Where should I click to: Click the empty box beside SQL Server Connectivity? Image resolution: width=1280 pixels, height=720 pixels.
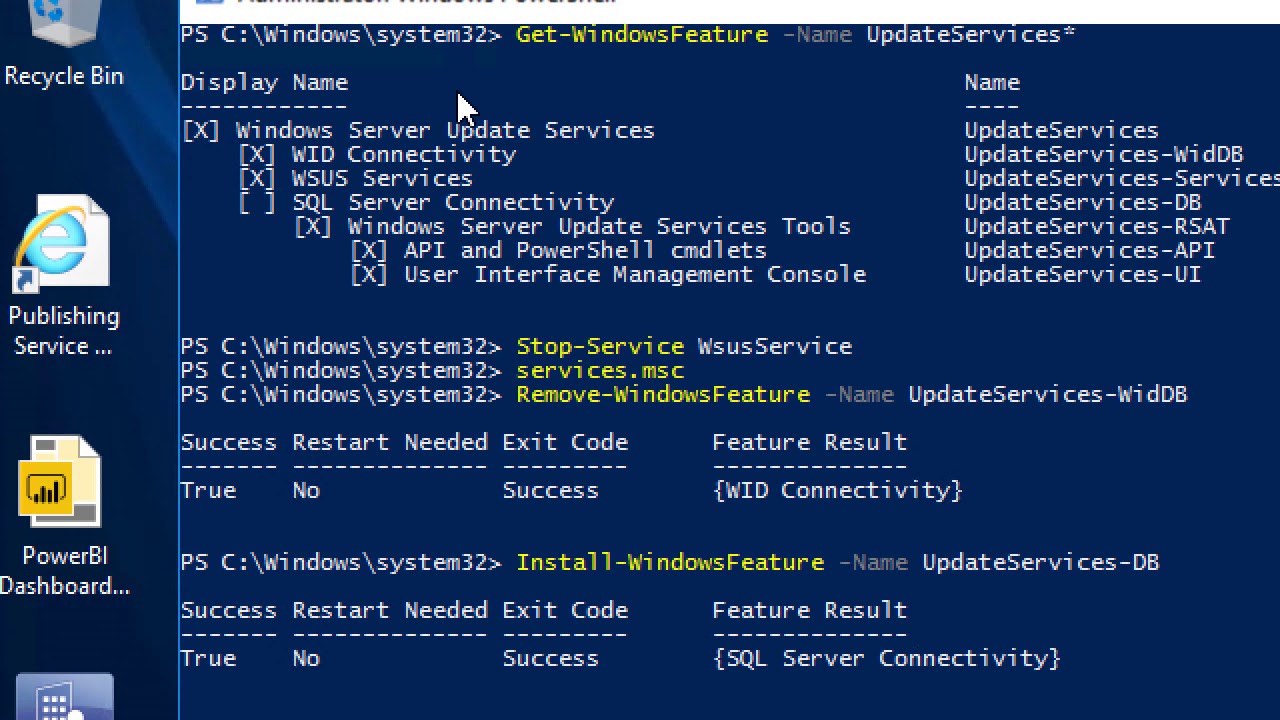coord(257,203)
